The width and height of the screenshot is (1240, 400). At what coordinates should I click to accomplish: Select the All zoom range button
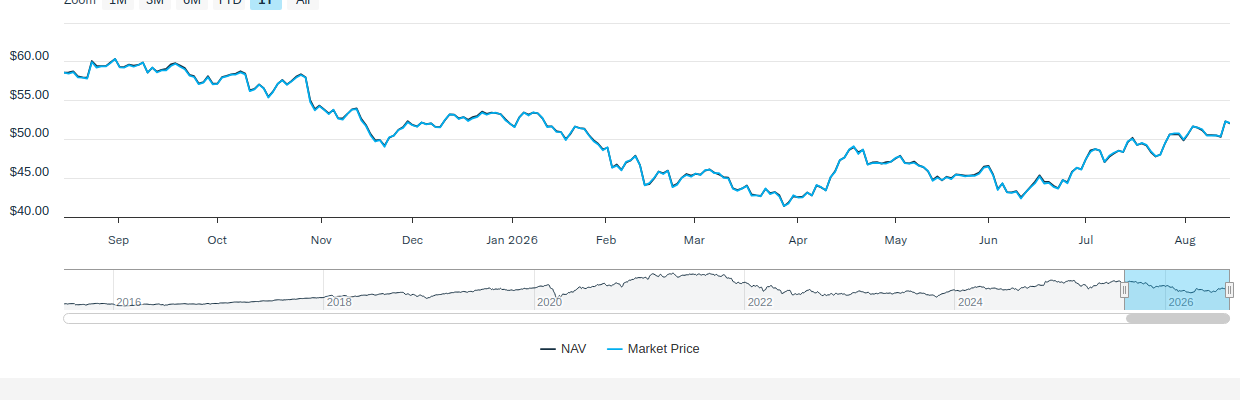(302, 3)
